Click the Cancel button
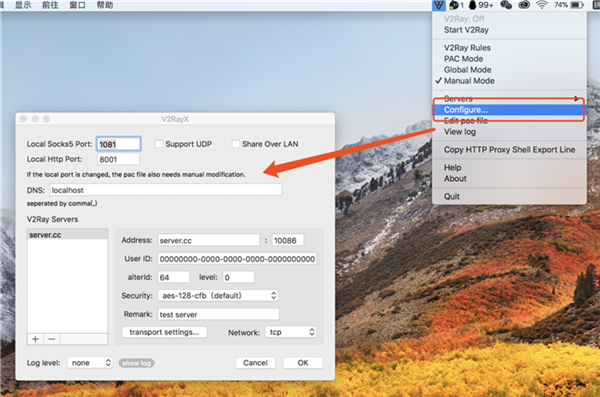 click(x=255, y=363)
